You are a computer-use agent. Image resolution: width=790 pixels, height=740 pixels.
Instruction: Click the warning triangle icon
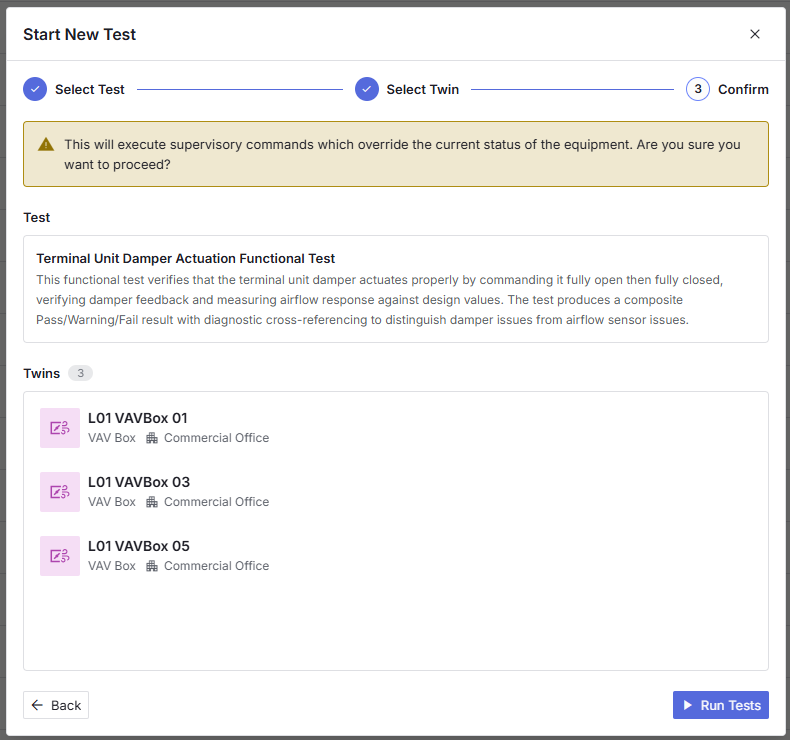coord(46,145)
